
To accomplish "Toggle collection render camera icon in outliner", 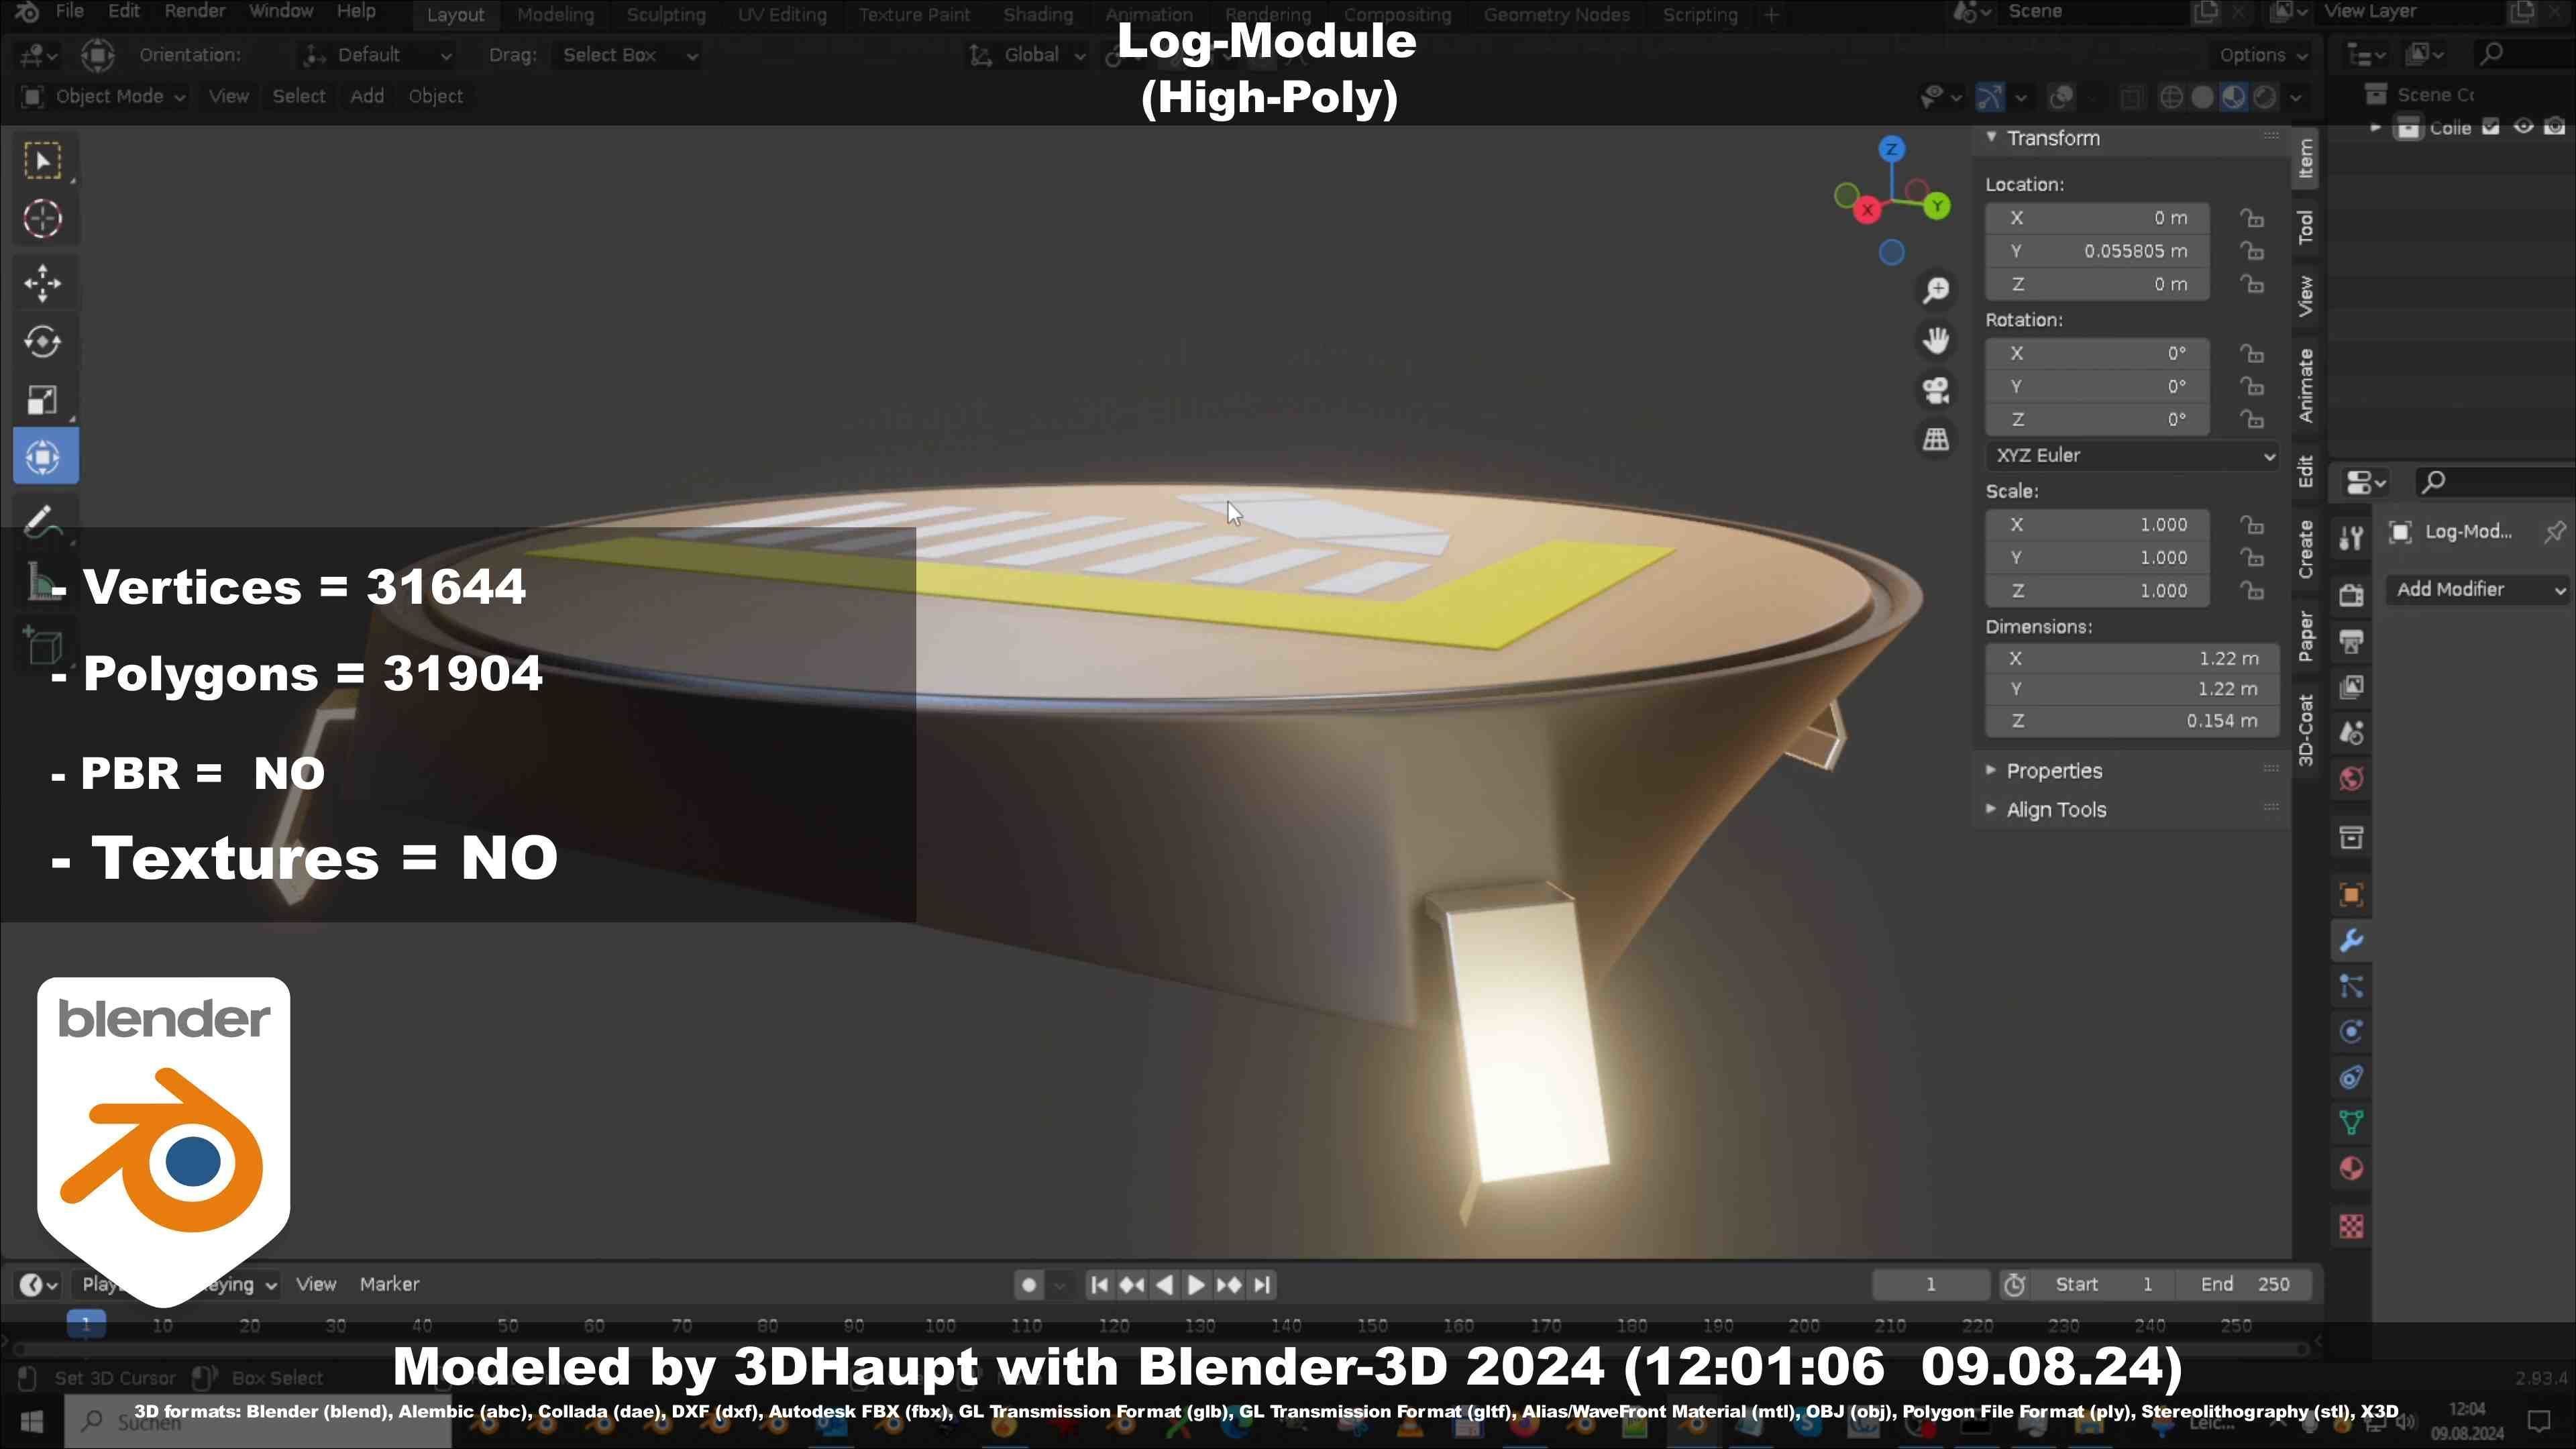I will pyautogui.click(x=2555, y=127).
